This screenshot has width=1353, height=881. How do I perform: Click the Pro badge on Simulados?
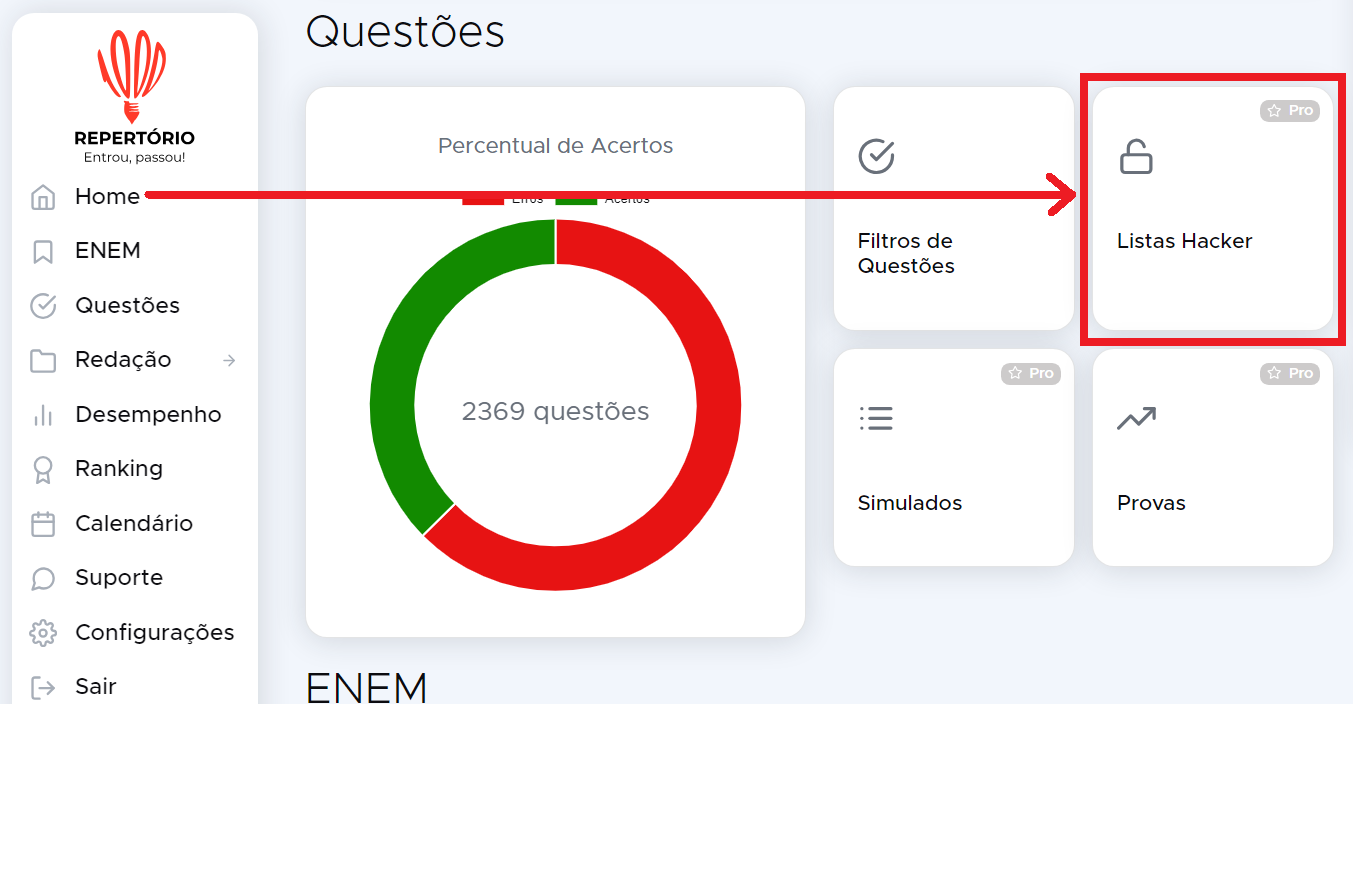coord(1031,373)
